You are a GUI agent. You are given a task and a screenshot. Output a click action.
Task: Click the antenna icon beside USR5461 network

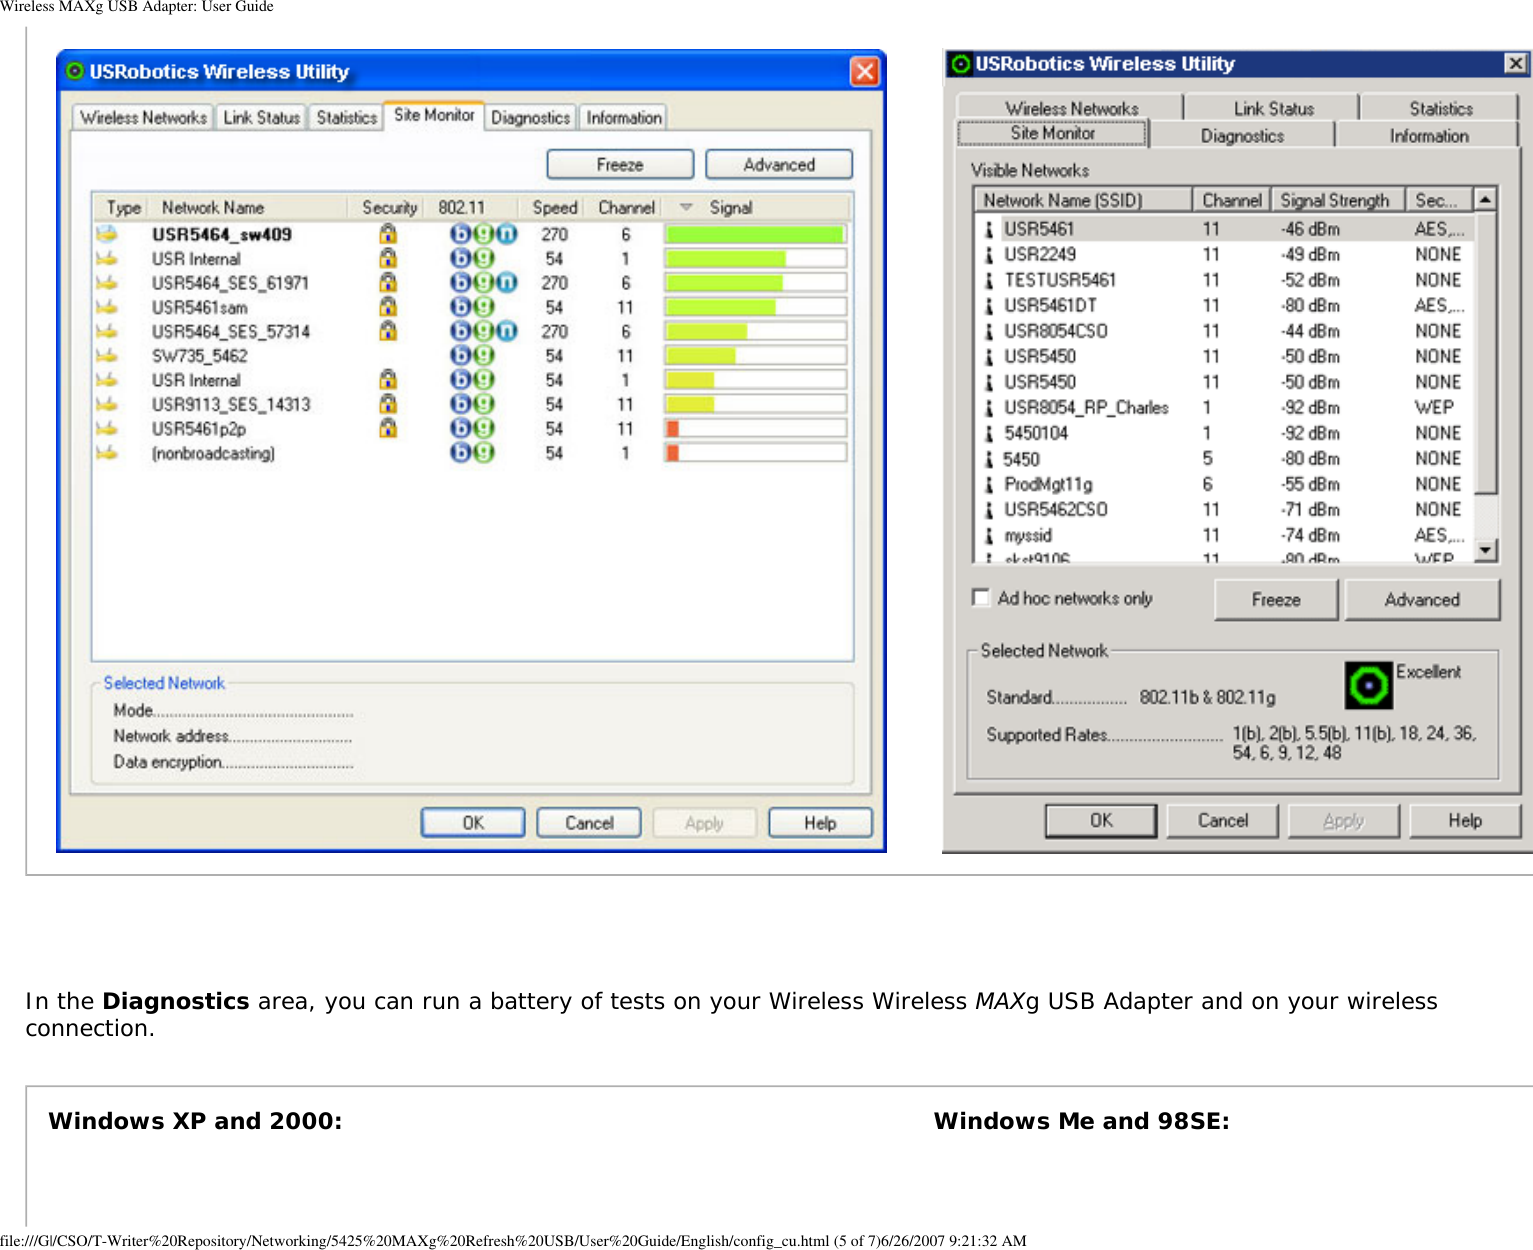[x=989, y=229]
